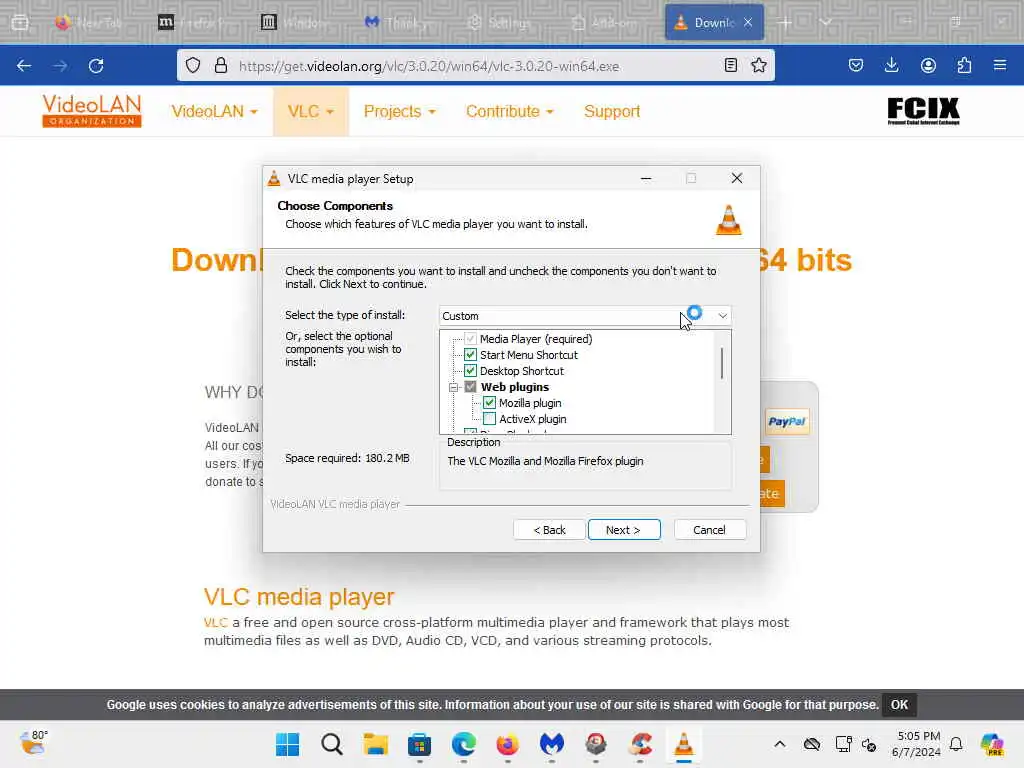Open CCleaner icon in taskbar
Image resolution: width=1024 pixels, height=768 pixels.
pyautogui.click(x=640, y=744)
